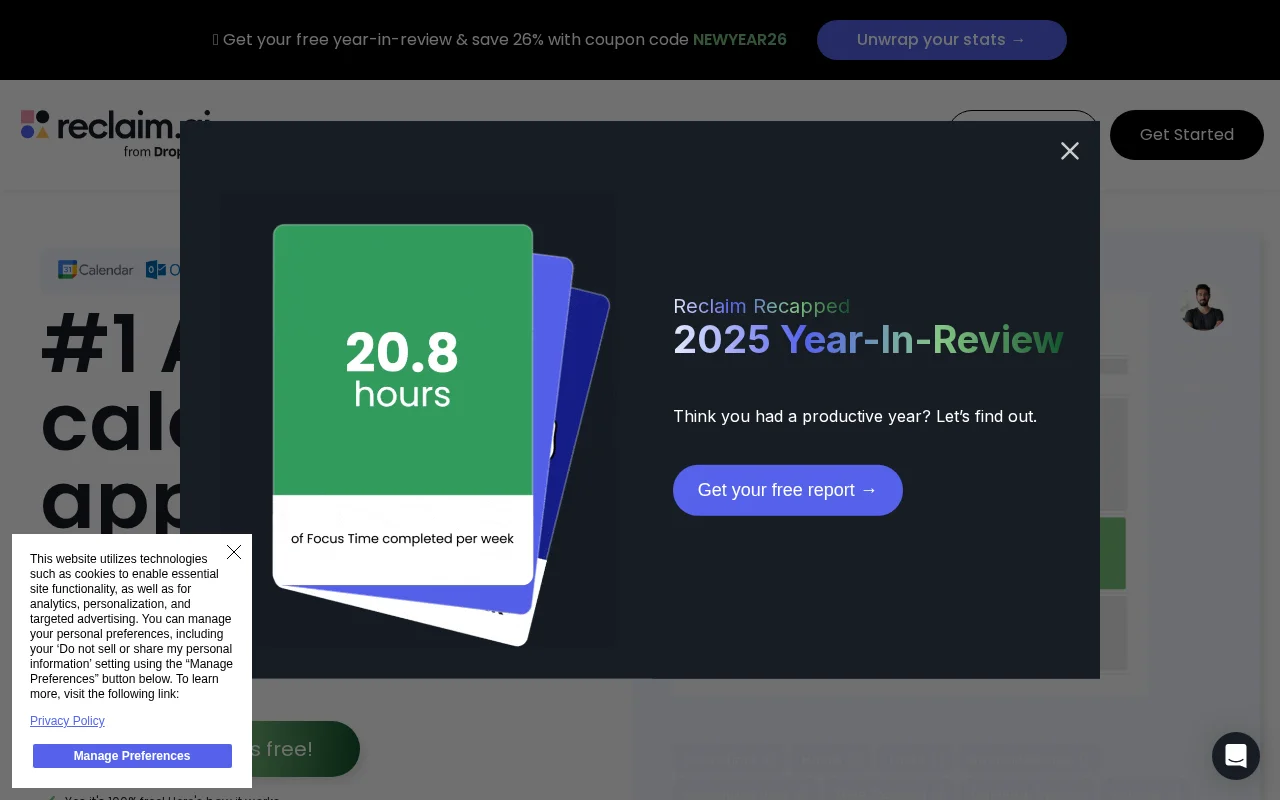Open the chat messenger widget

coord(1236,756)
